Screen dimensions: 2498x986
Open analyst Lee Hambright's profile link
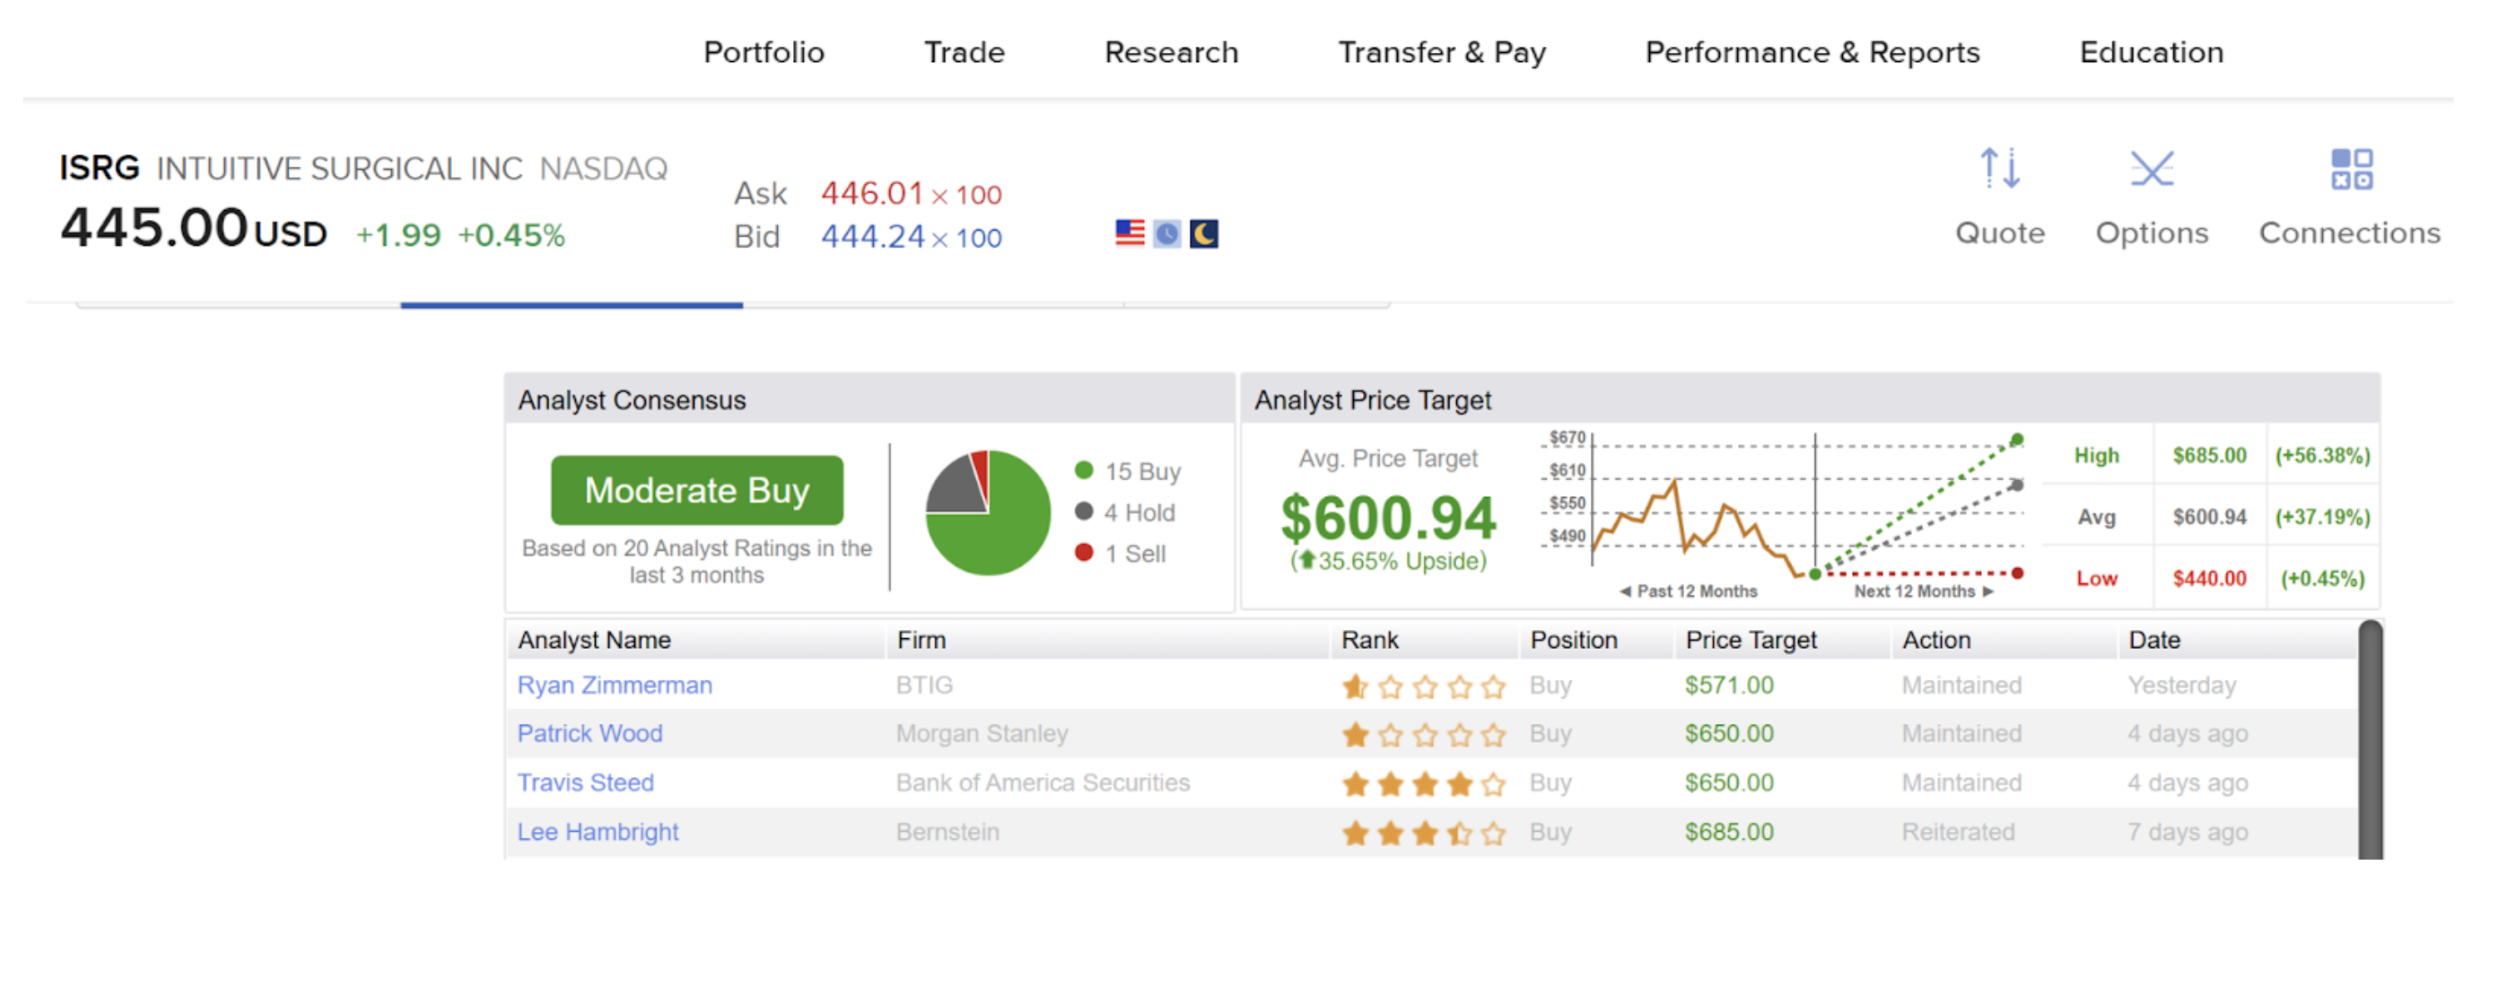click(x=597, y=832)
